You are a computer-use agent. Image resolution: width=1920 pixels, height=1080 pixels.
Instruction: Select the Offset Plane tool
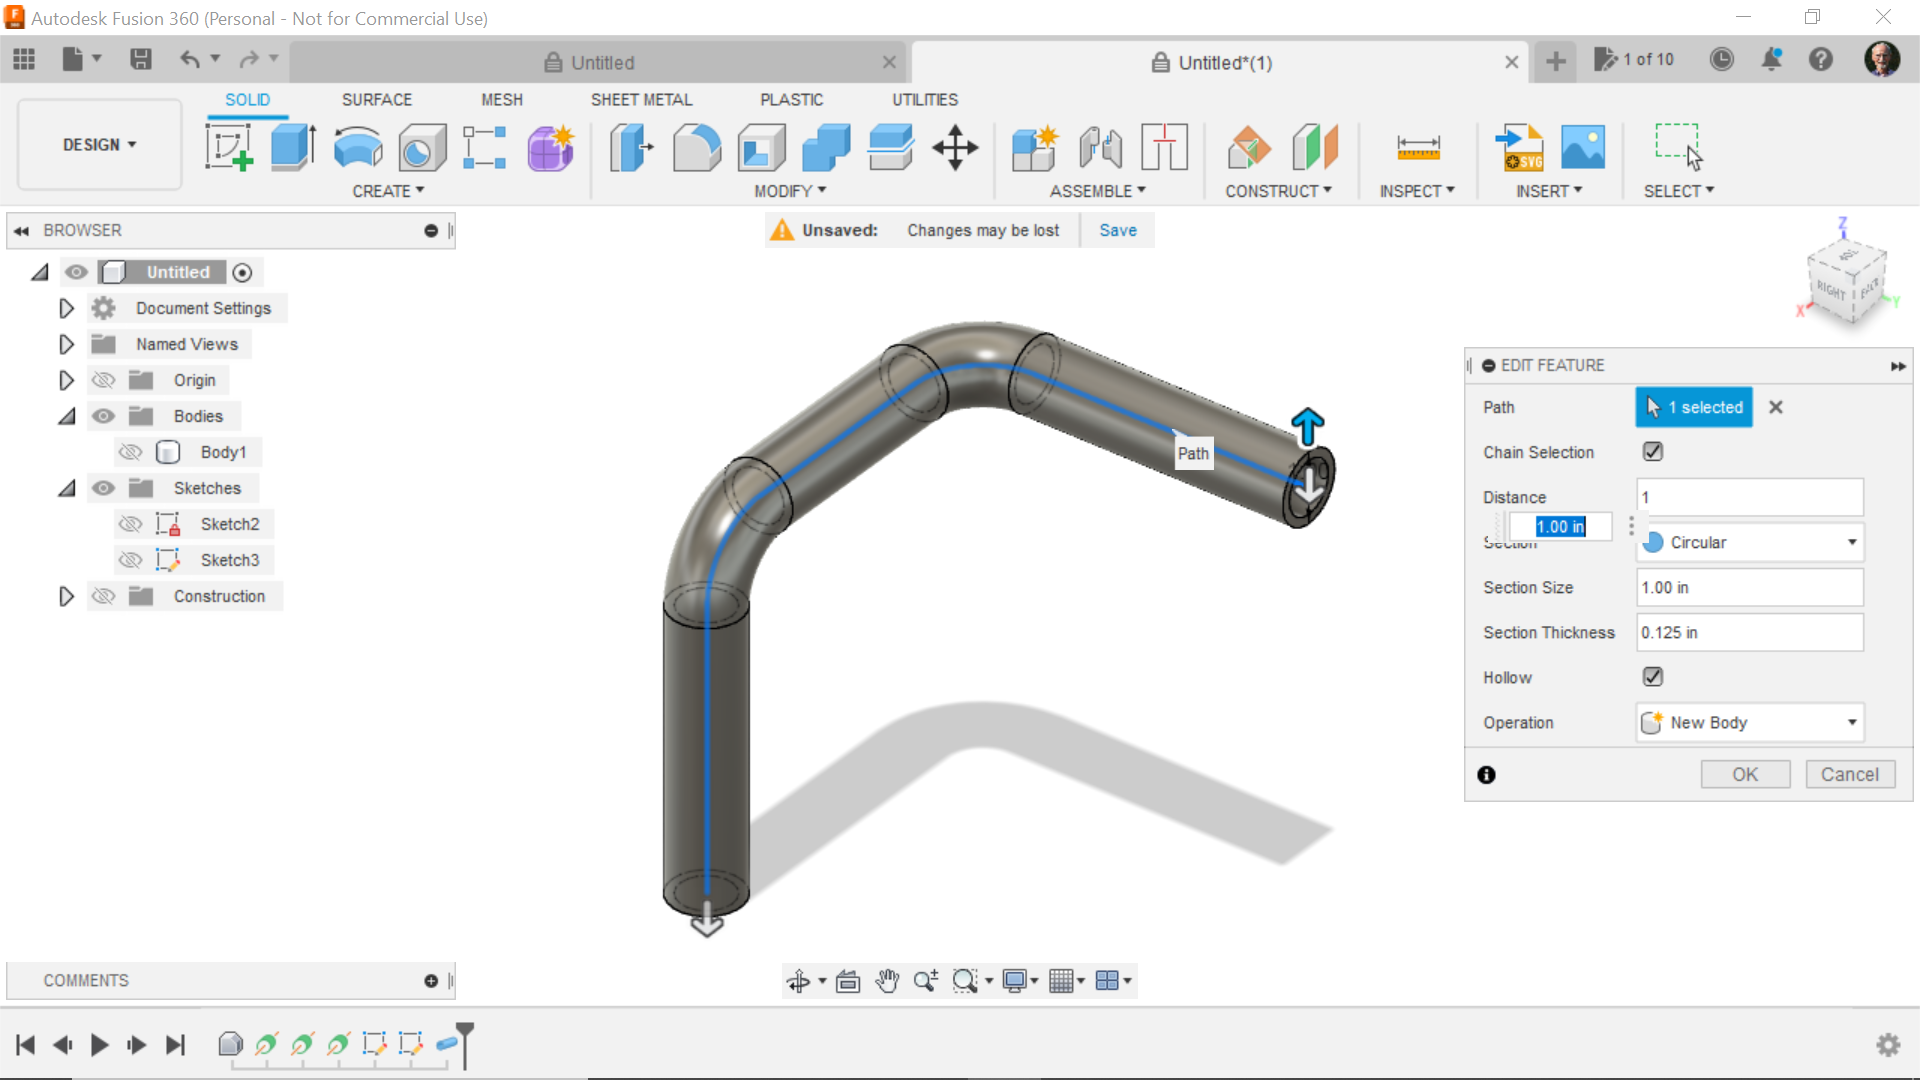pyautogui.click(x=1250, y=148)
